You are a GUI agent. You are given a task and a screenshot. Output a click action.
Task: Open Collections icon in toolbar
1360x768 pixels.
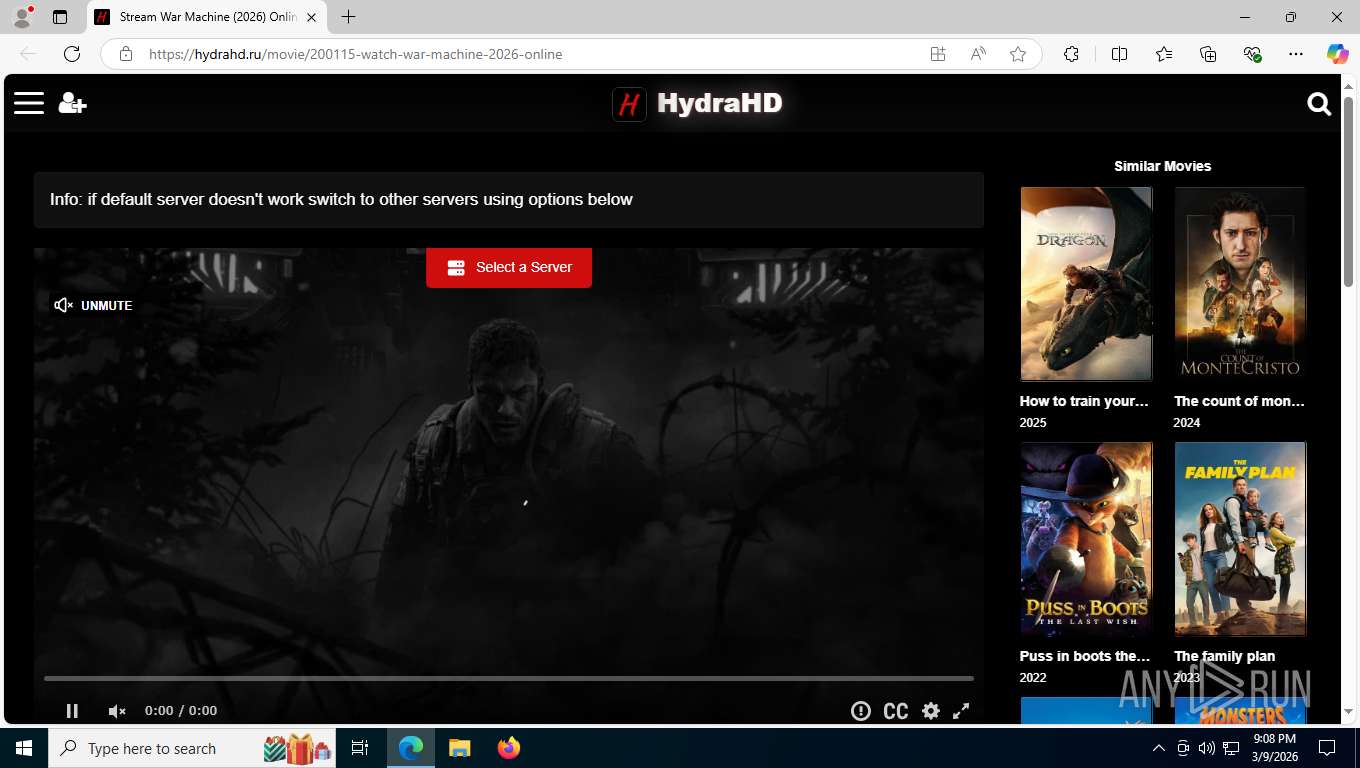click(1208, 54)
